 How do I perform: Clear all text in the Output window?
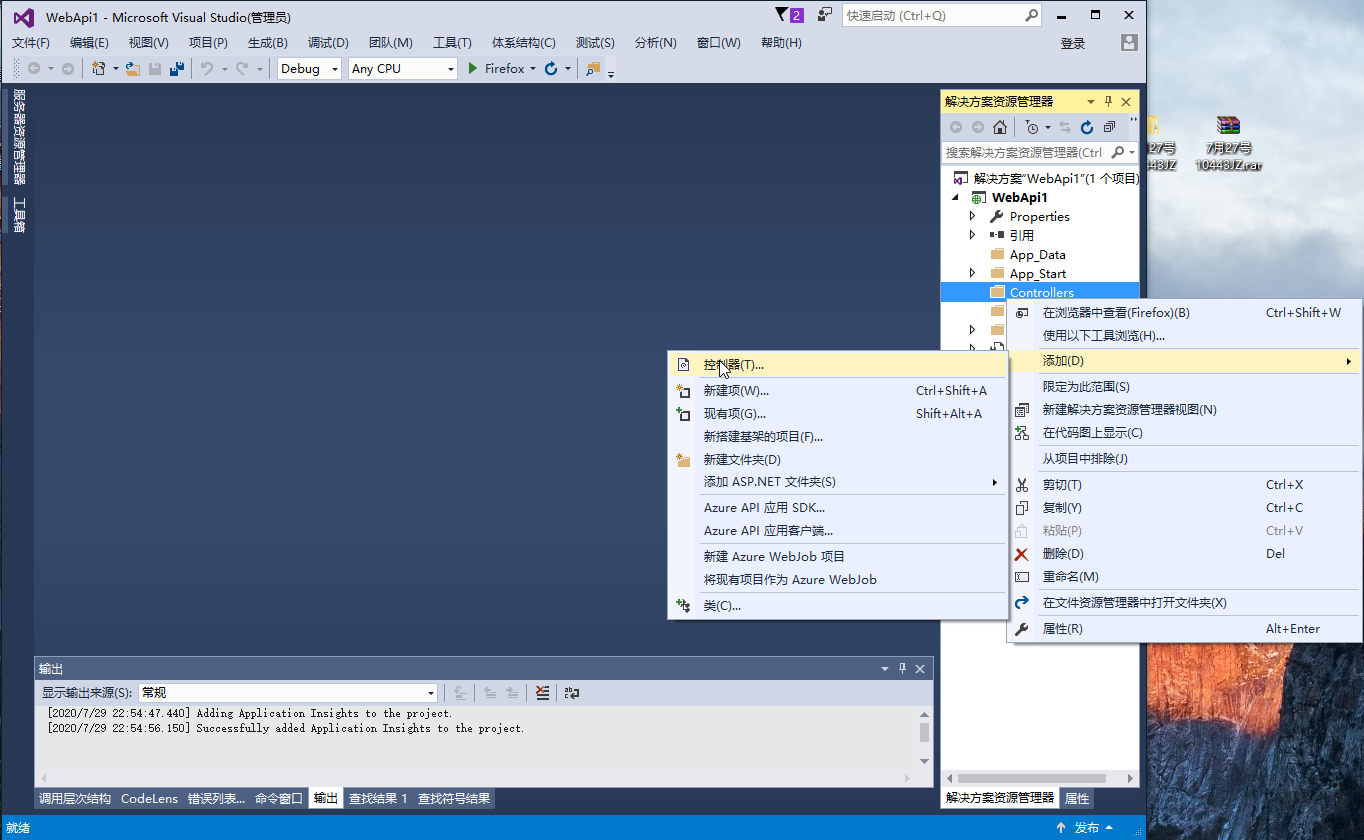[x=542, y=692]
